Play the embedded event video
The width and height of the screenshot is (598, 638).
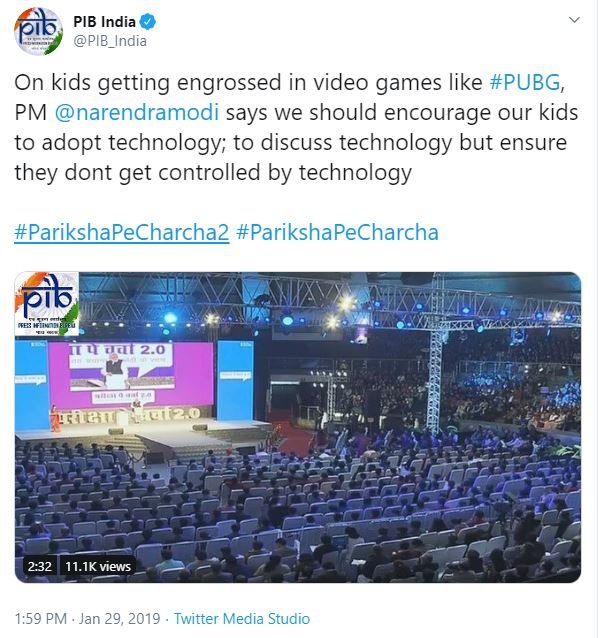pos(298,427)
